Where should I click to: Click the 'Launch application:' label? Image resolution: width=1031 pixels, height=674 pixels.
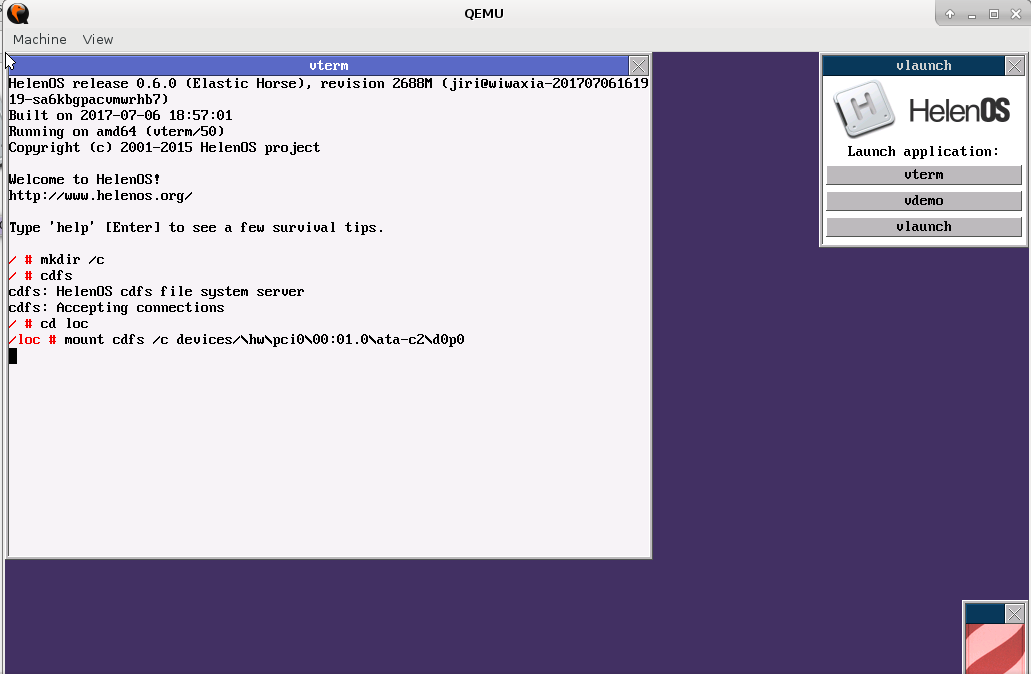923,151
